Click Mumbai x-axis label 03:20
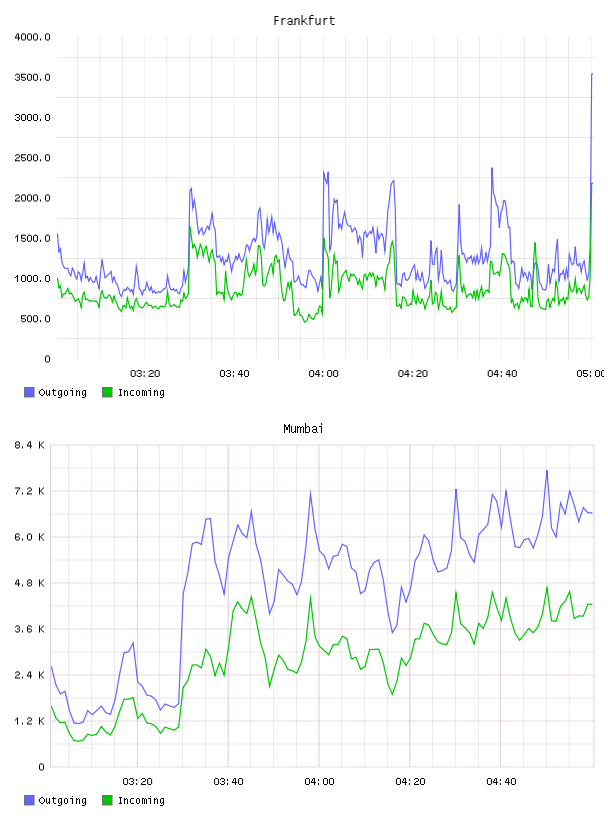The image size is (608, 816). (137, 782)
